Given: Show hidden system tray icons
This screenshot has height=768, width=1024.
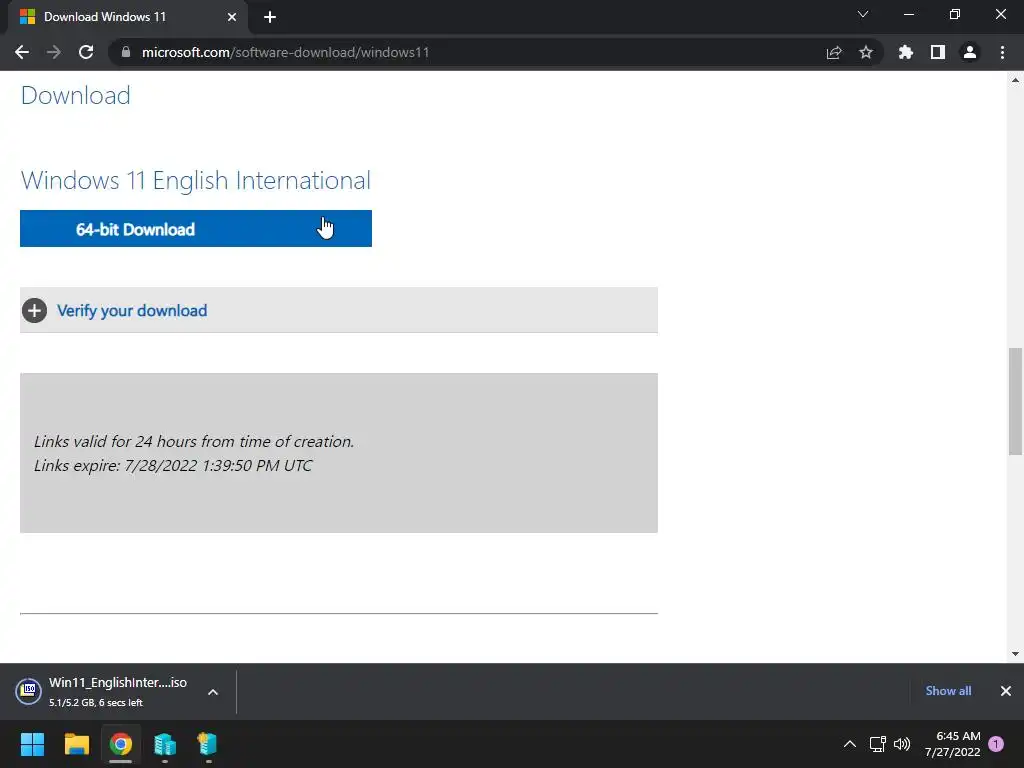Looking at the screenshot, I should point(850,744).
